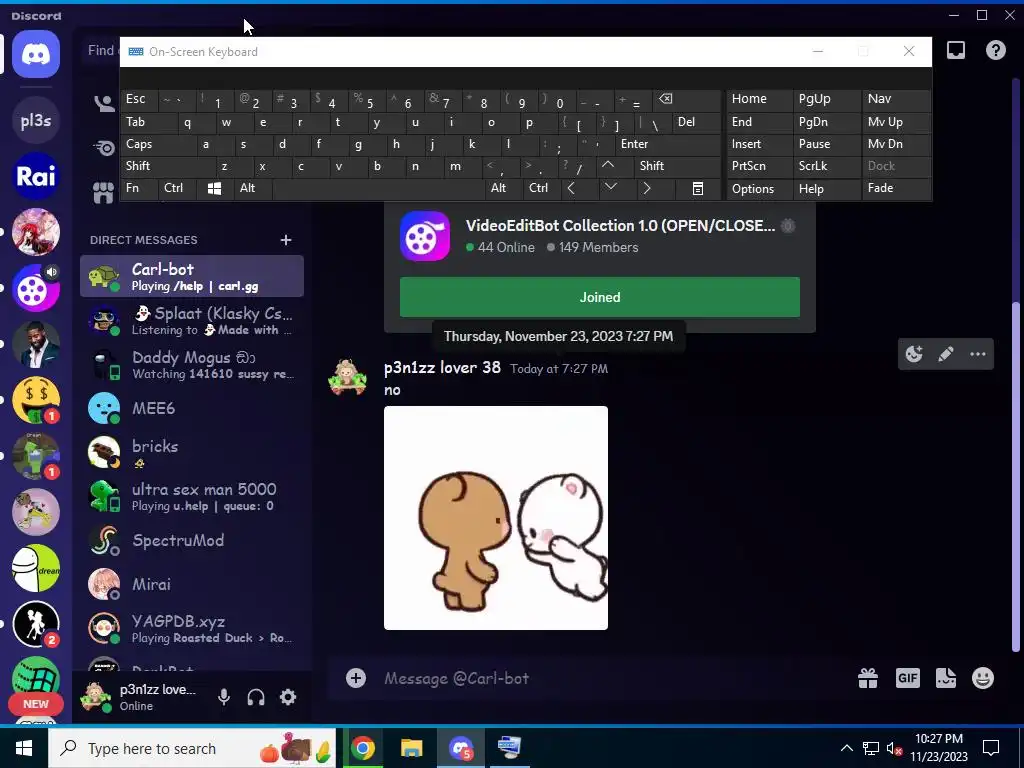Toggle left Ctrl on On-Screen Keyboard
The height and width of the screenshot is (768, 1024).
tap(176, 188)
